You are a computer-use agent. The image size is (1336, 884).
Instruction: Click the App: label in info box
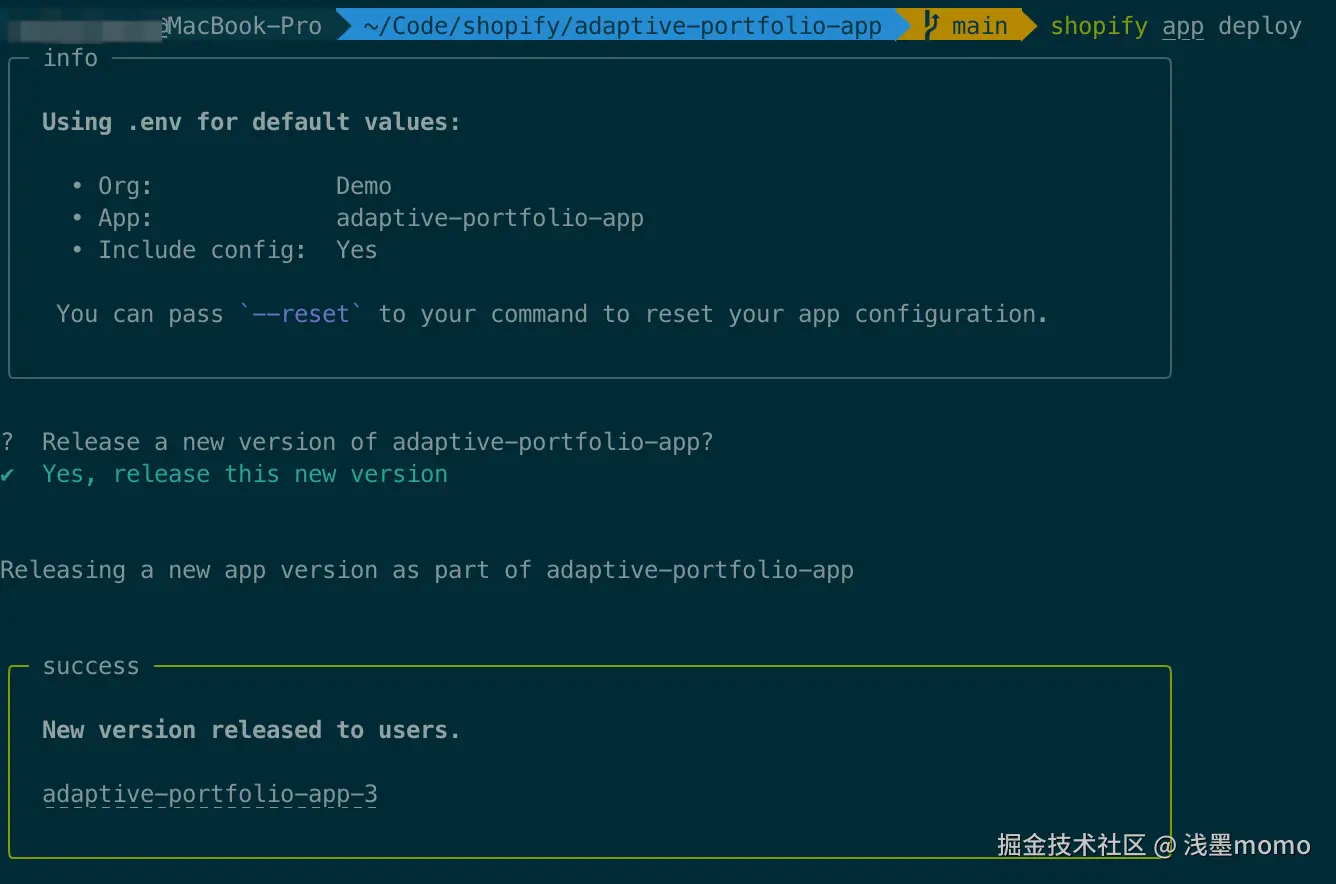(x=125, y=218)
